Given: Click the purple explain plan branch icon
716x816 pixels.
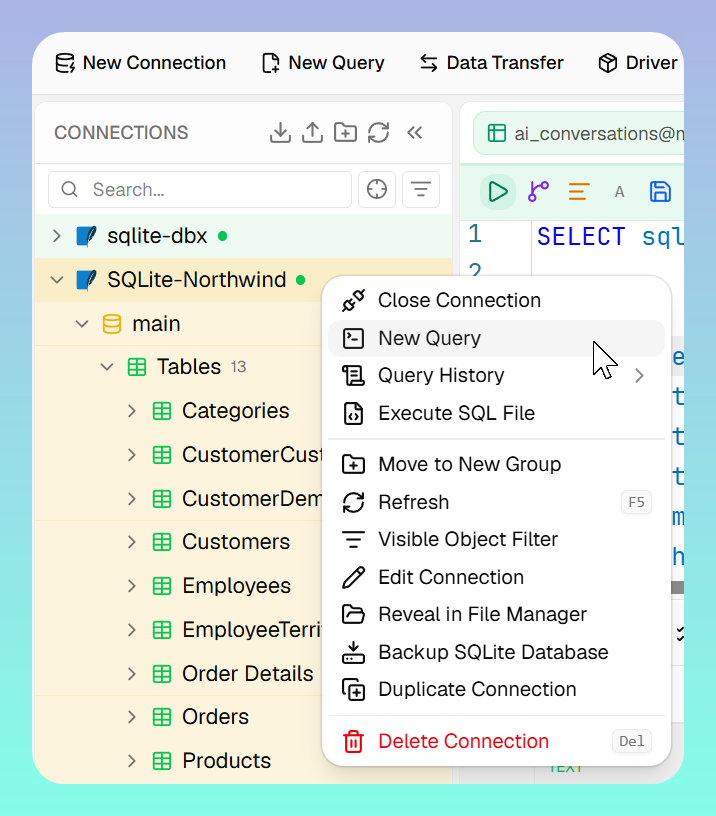Looking at the screenshot, I should click(x=539, y=192).
